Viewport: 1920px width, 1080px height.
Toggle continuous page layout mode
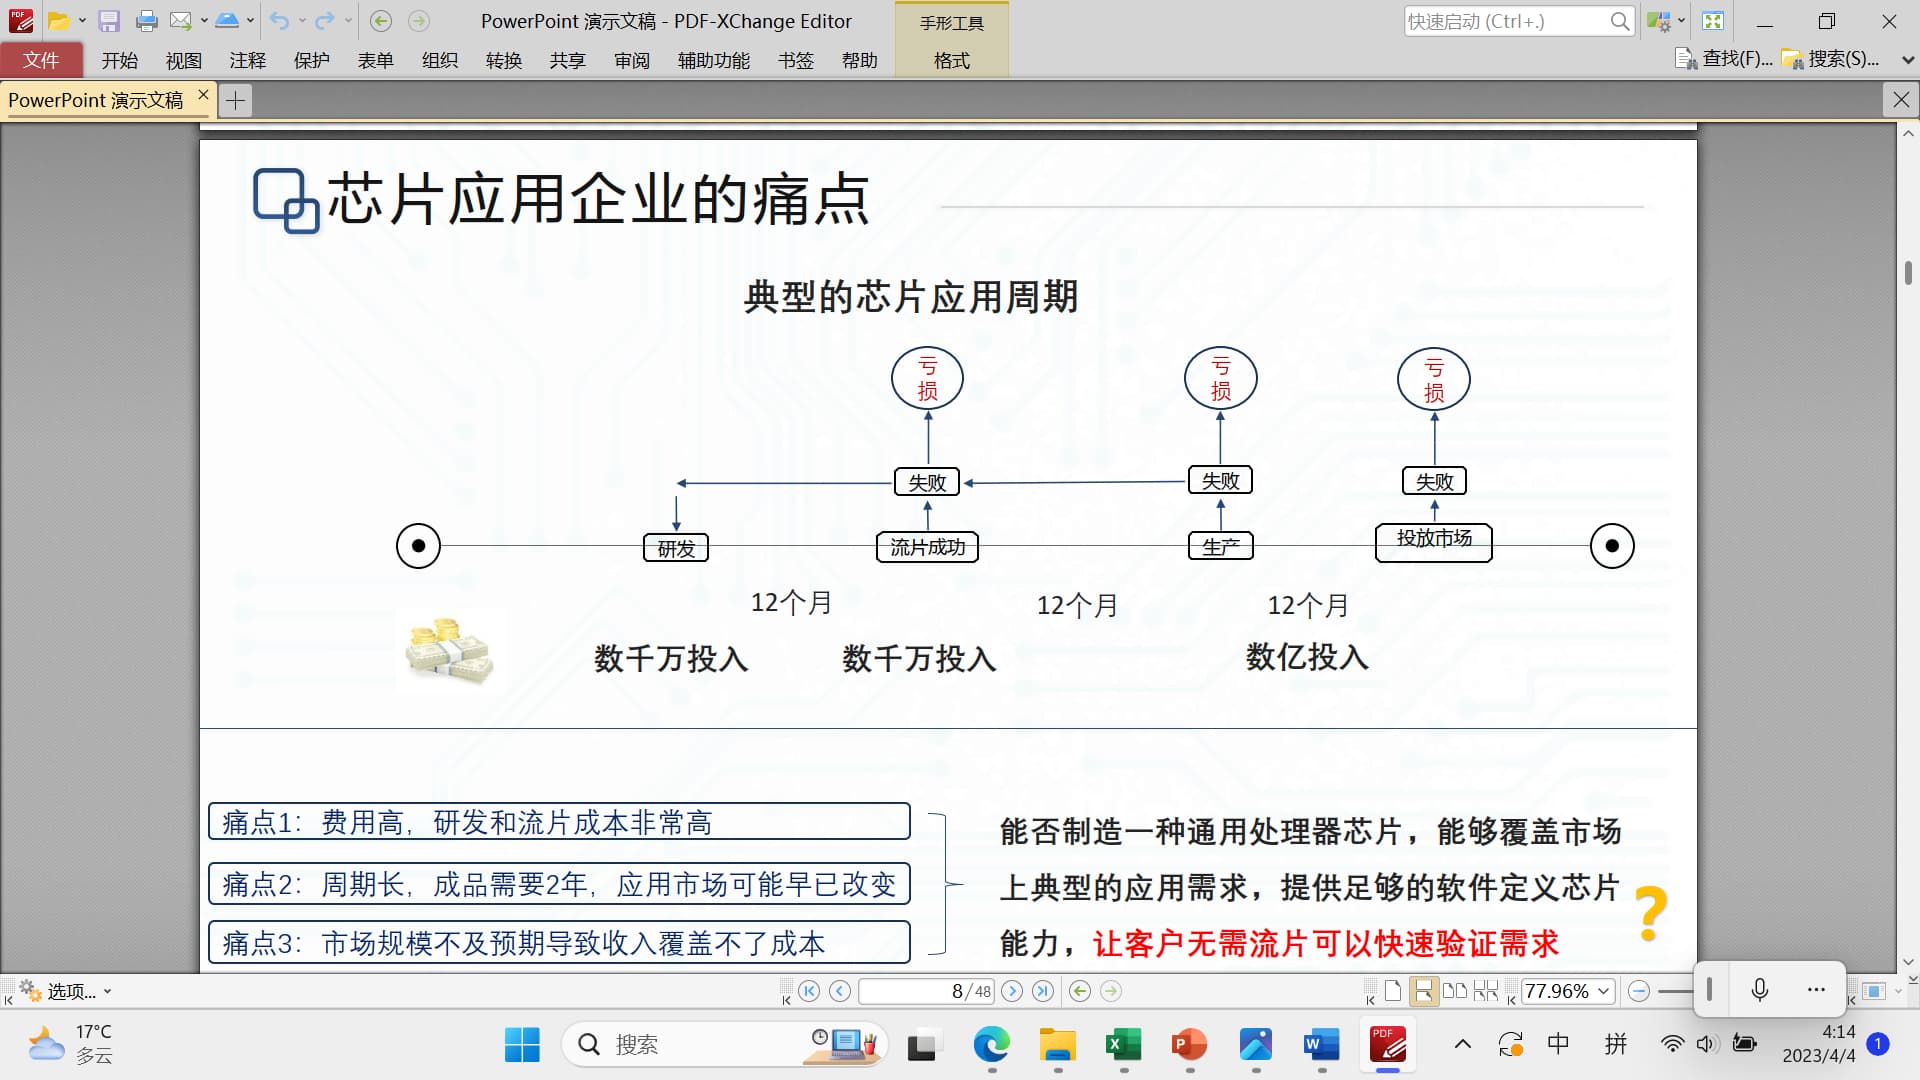click(x=1423, y=991)
